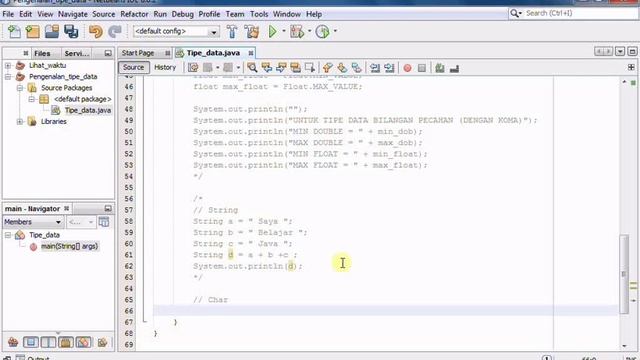Click the Find Previous Occurrence icon
This screenshot has height=360, width=640.
(267, 68)
